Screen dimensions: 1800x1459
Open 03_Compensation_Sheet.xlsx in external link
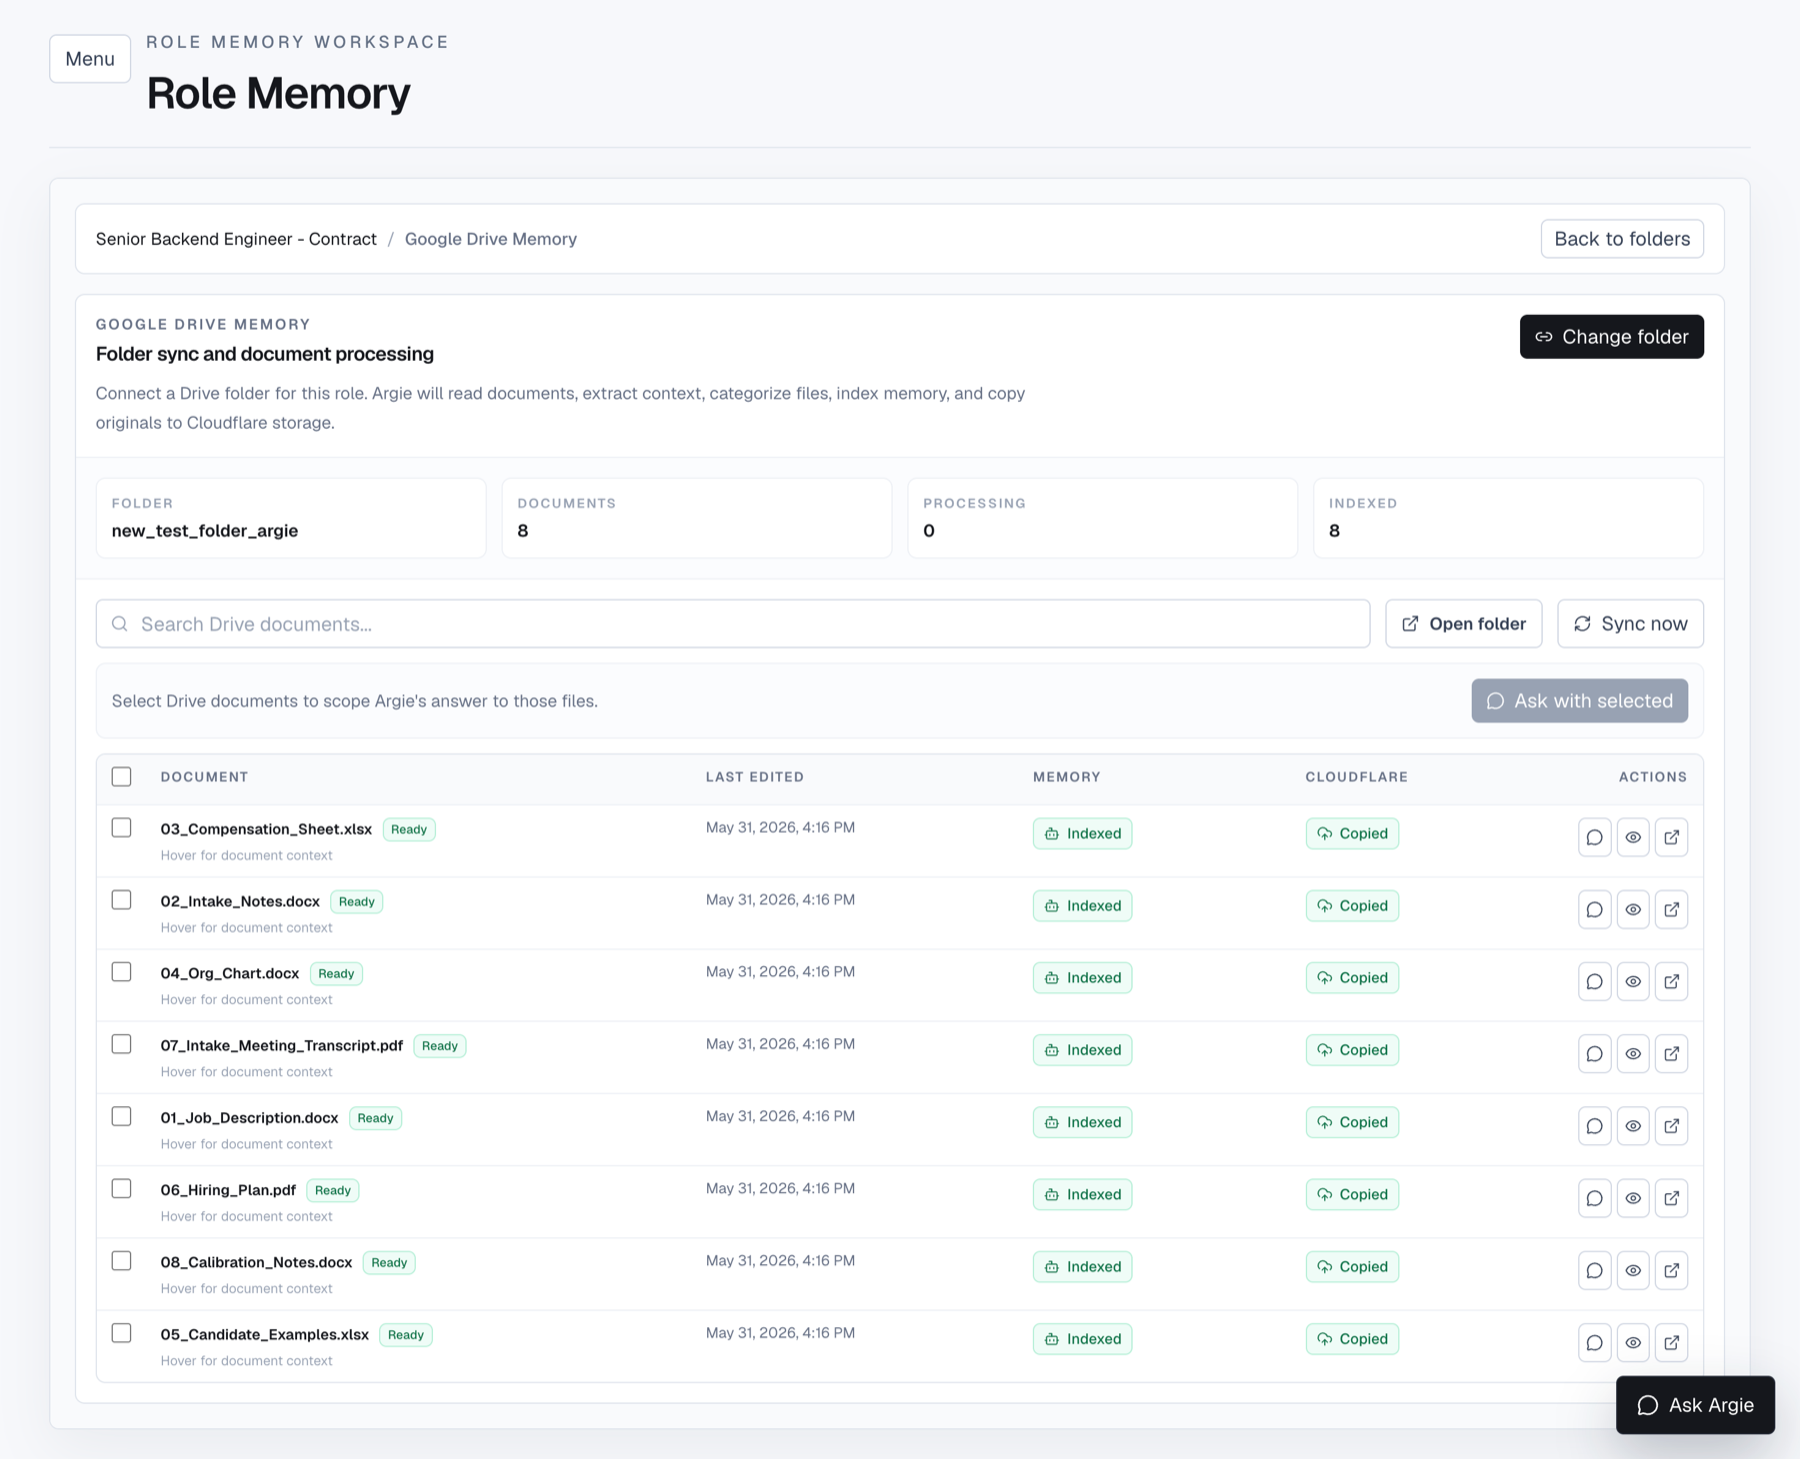pyautogui.click(x=1671, y=837)
